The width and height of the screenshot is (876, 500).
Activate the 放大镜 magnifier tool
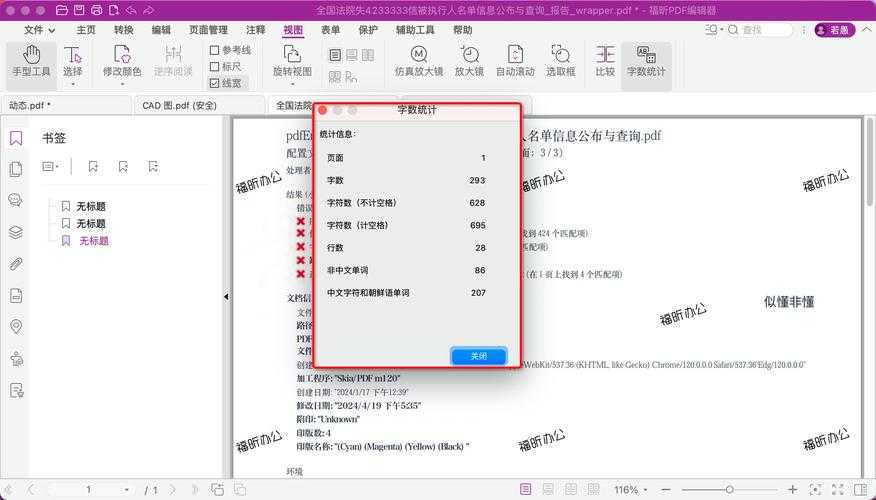(469, 61)
